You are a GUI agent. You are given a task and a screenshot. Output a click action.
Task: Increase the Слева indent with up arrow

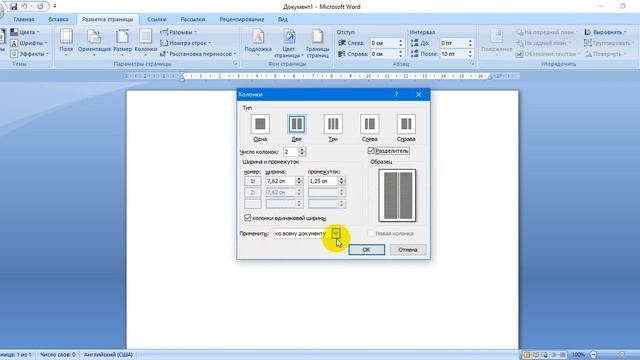pyautogui.click(x=400, y=41)
